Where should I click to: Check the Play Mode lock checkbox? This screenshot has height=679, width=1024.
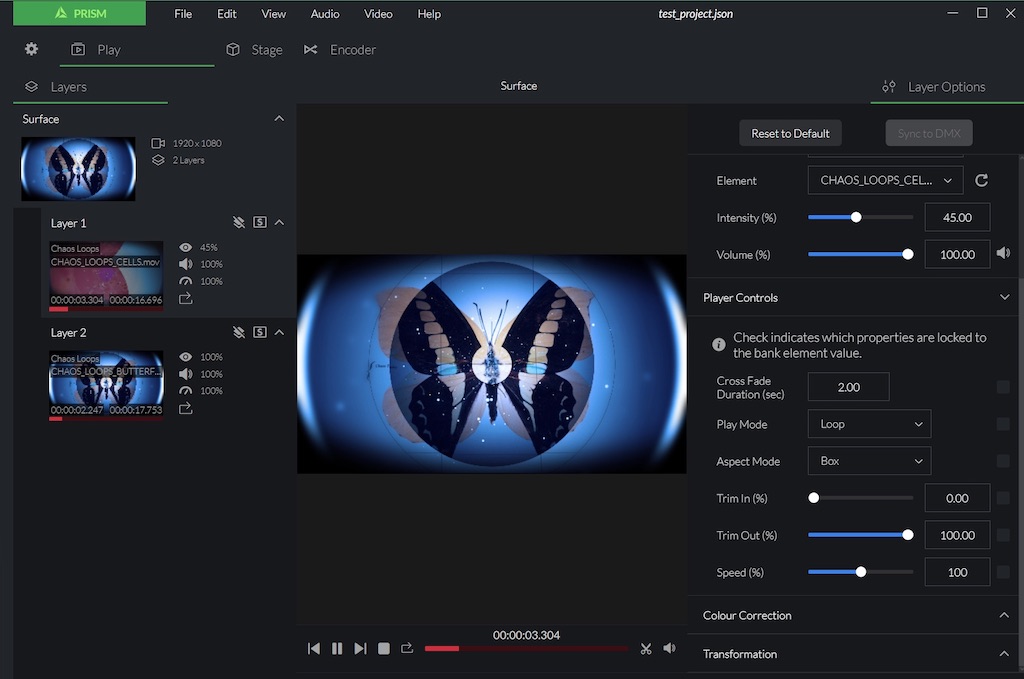[1003, 424]
